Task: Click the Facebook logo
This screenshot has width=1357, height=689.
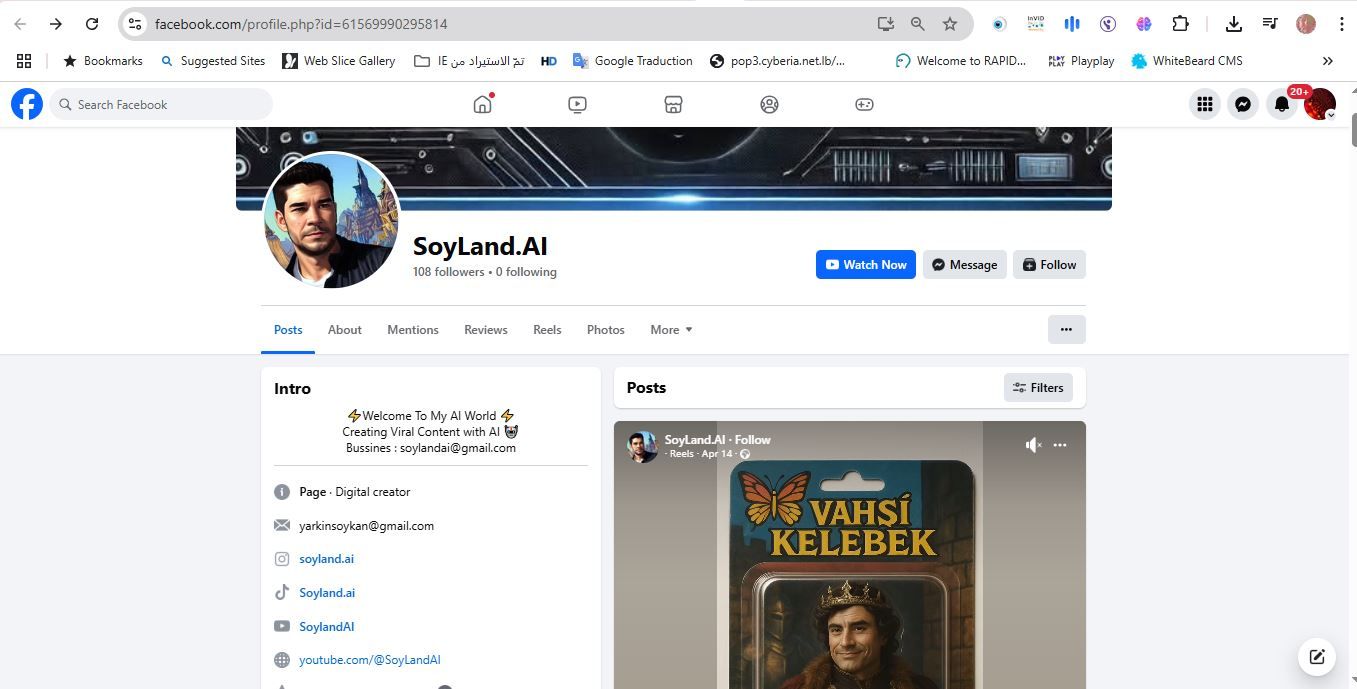Action: tap(27, 104)
